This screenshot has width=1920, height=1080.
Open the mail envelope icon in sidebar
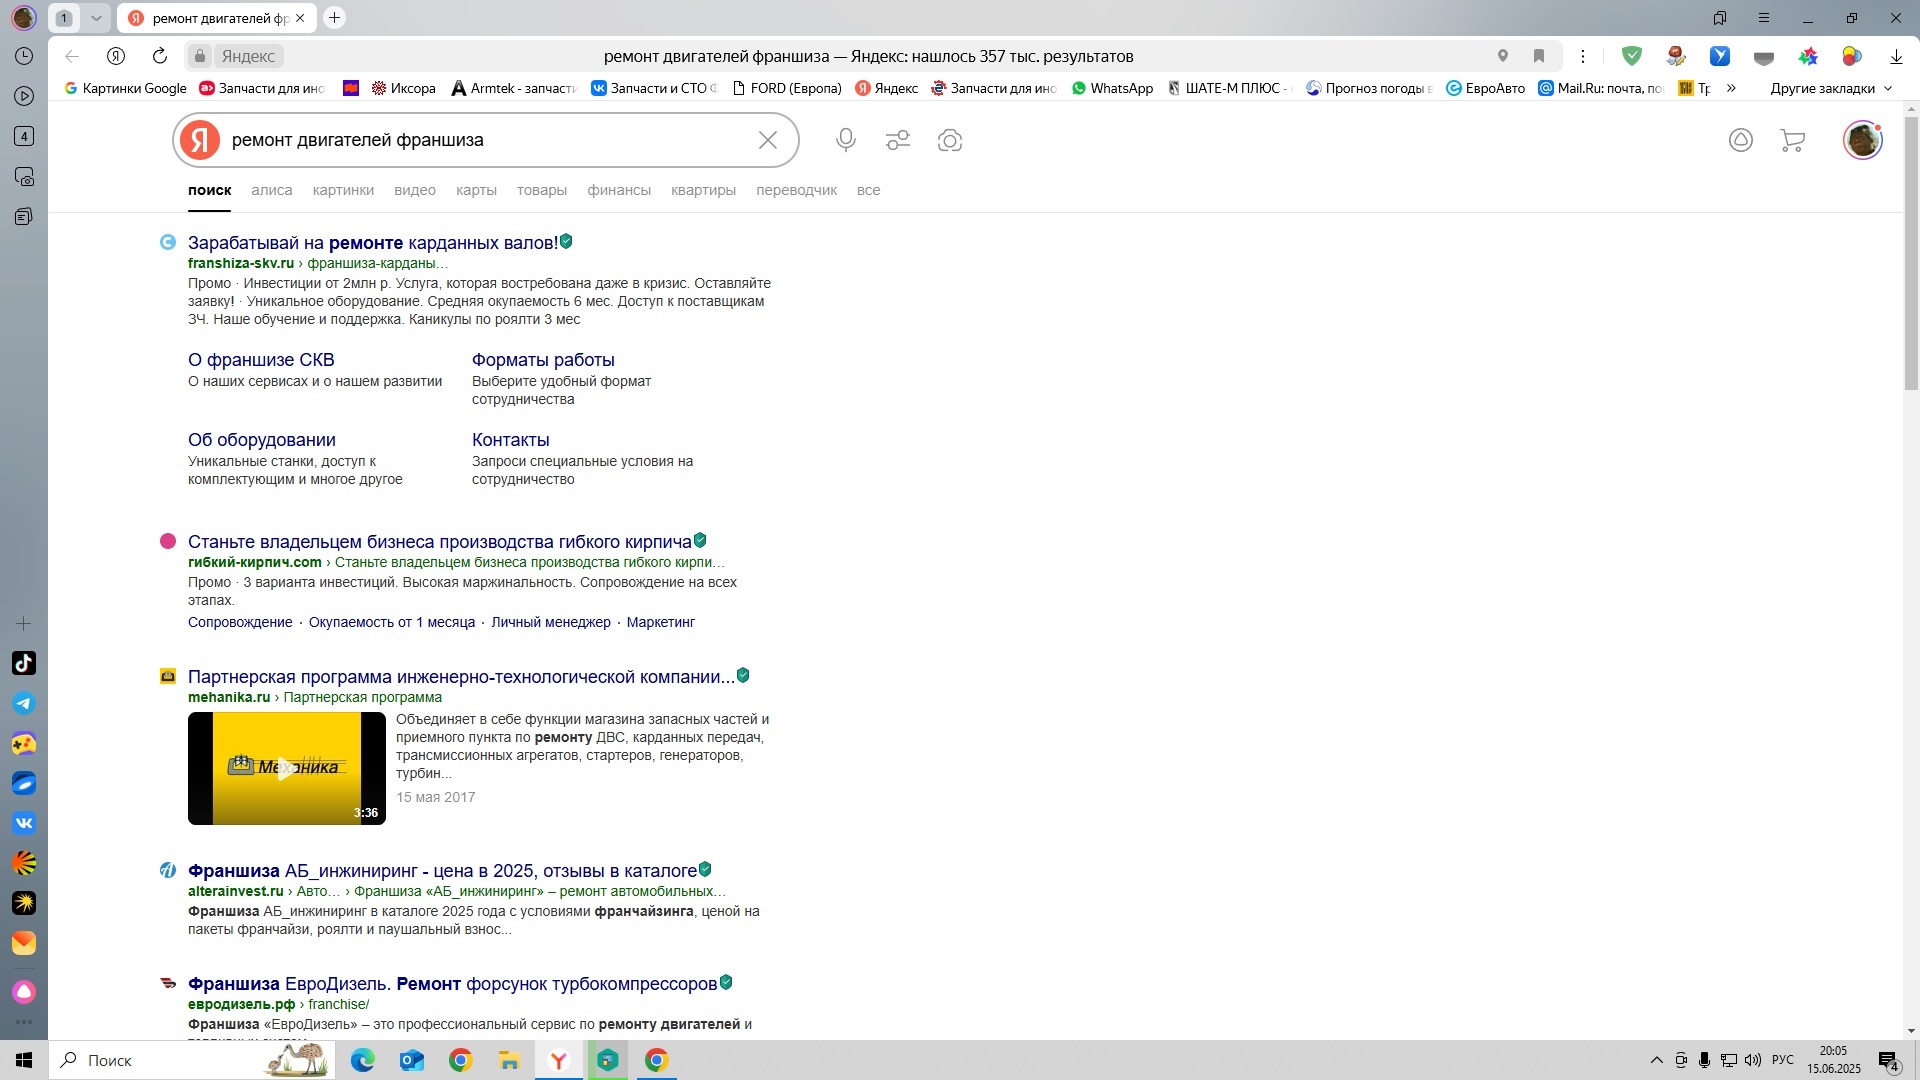pyautogui.click(x=24, y=944)
